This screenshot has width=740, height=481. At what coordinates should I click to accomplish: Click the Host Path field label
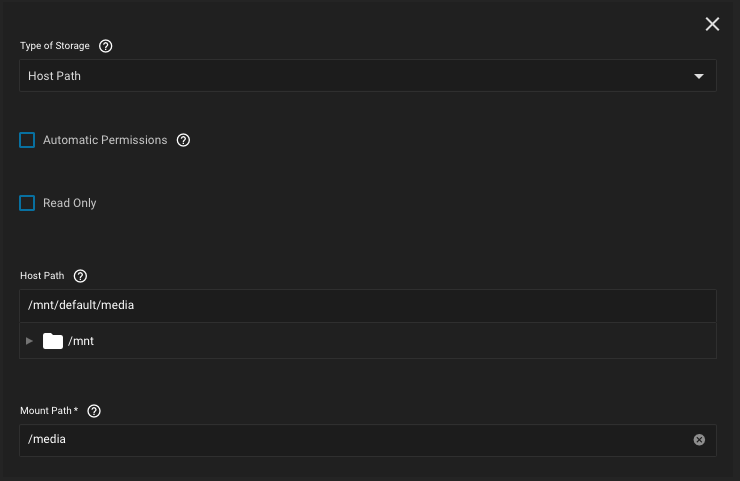[x=42, y=276]
